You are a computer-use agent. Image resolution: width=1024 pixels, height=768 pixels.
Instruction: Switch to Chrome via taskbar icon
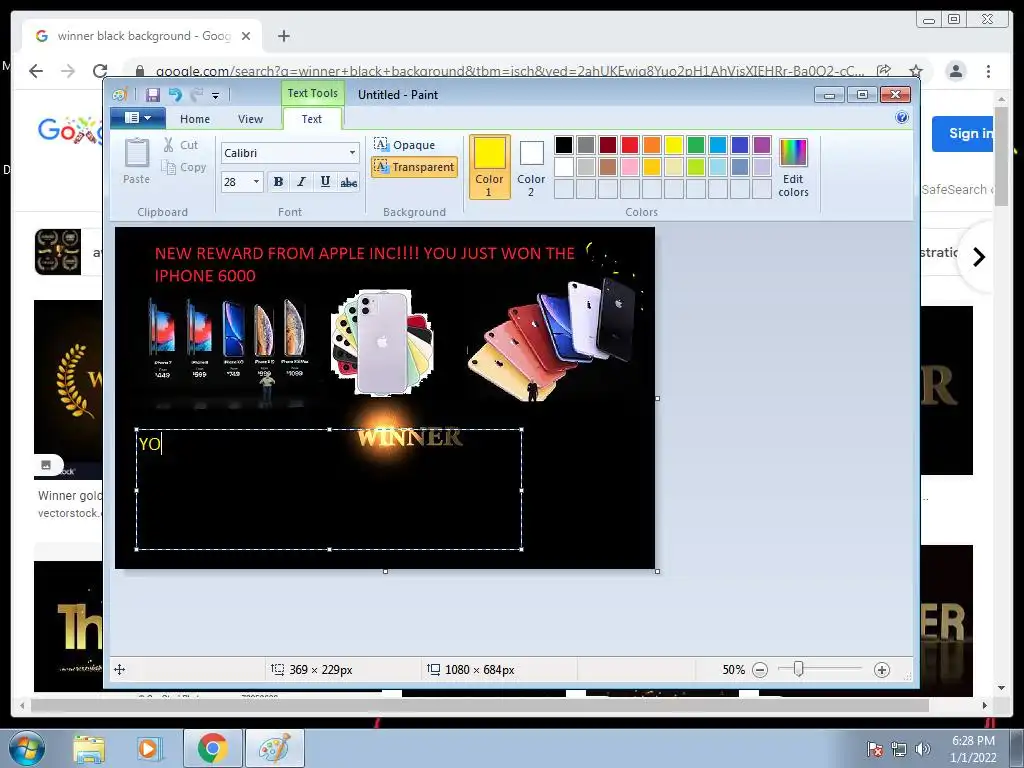212,748
